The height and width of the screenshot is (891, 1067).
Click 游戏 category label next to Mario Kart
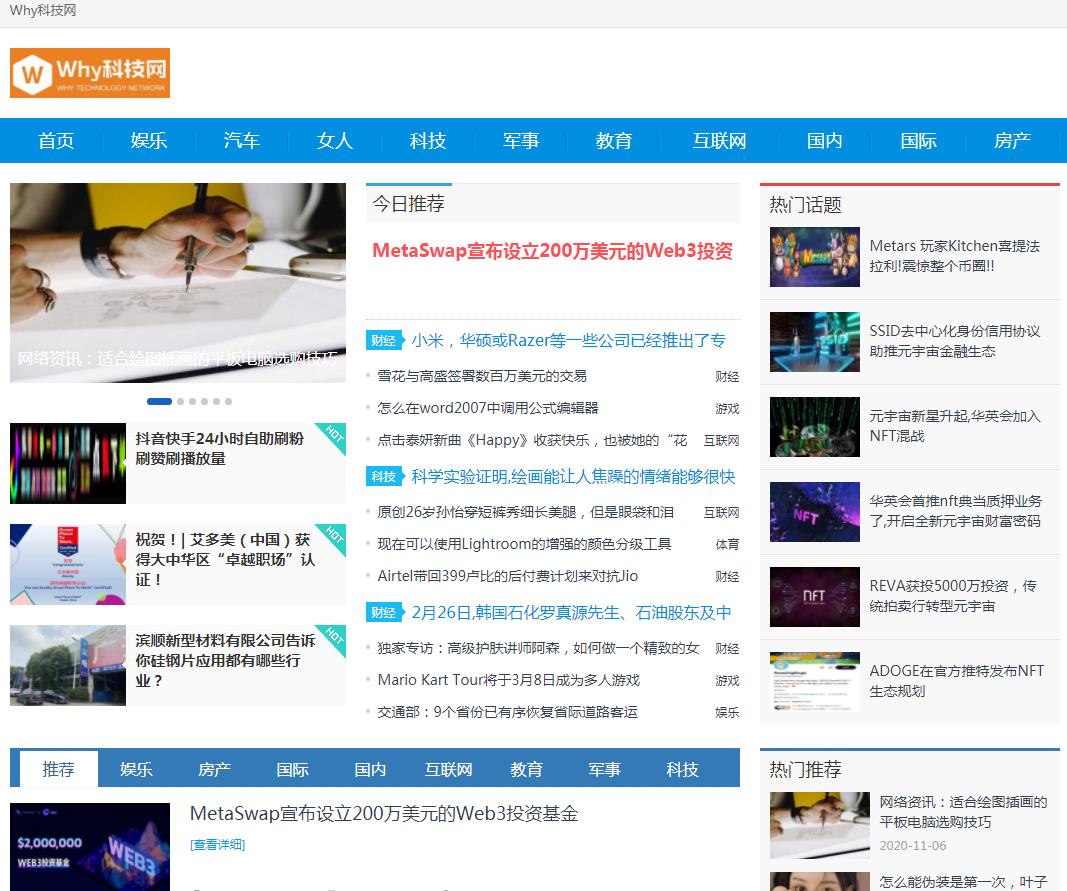[x=727, y=681]
